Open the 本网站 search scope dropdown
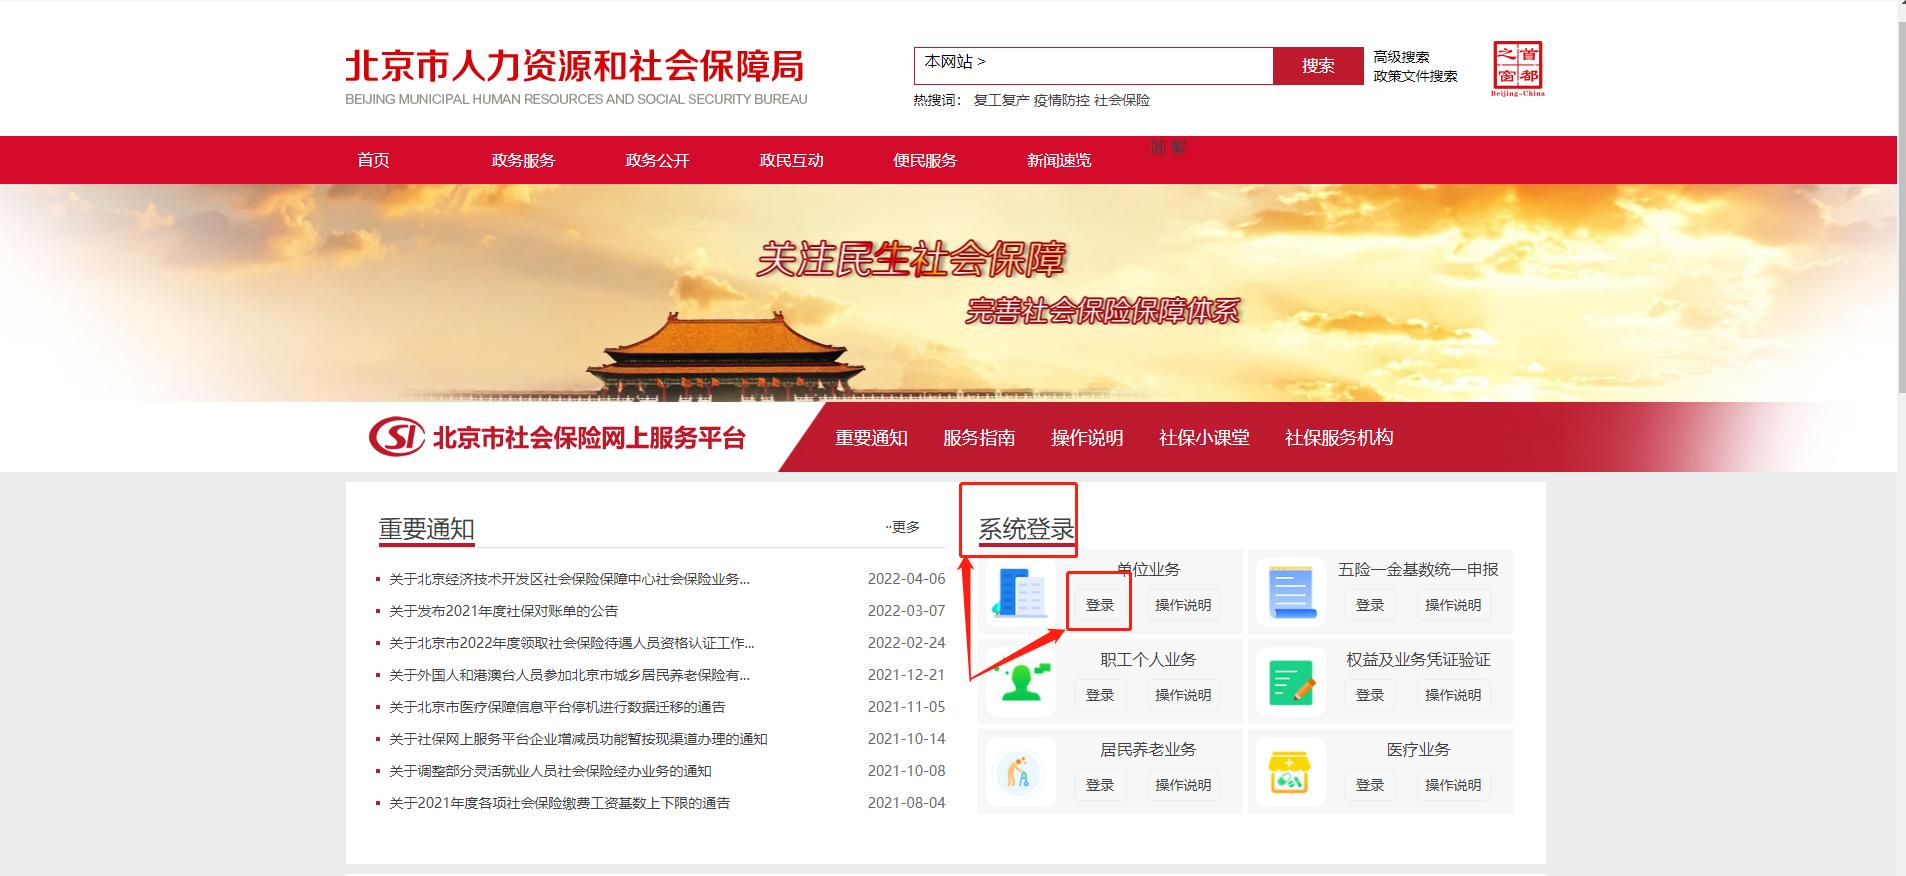 coord(955,62)
